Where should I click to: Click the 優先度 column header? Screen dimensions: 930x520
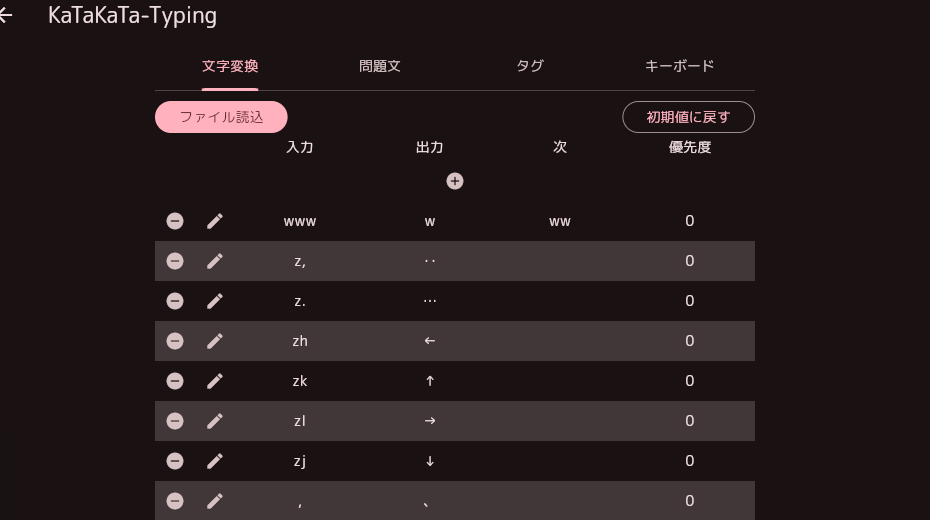click(x=690, y=147)
